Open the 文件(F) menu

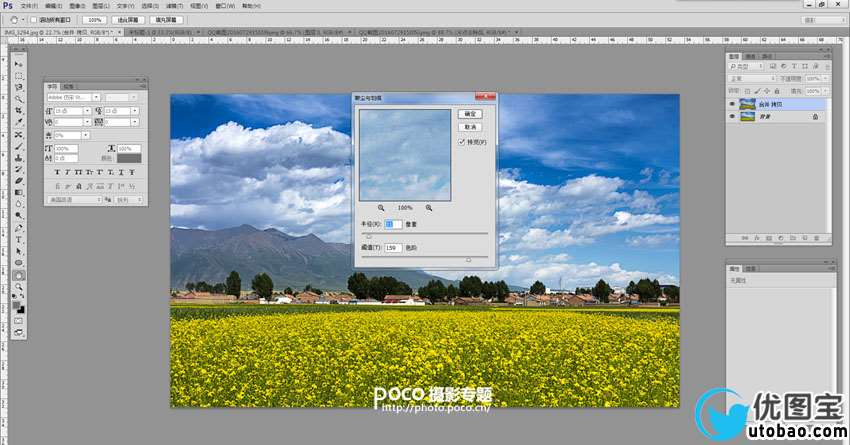pos(29,6)
